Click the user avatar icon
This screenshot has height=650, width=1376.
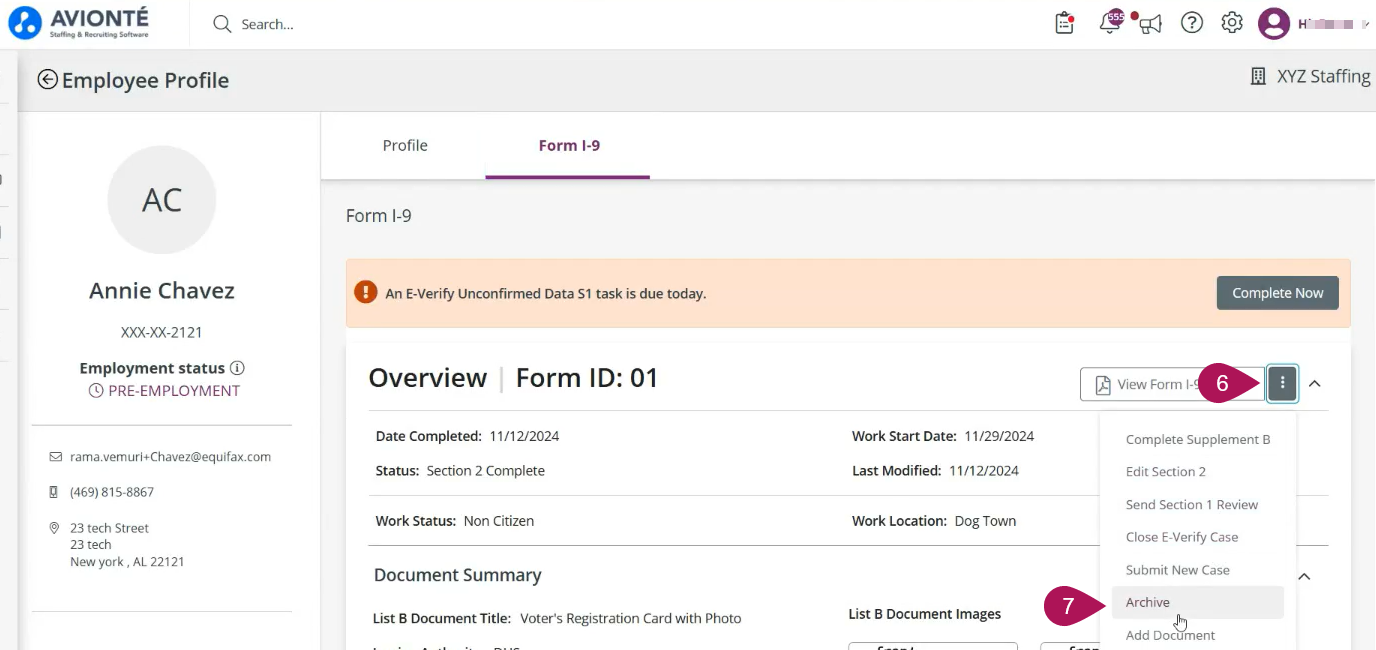pyautogui.click(x=1274, y=23)
